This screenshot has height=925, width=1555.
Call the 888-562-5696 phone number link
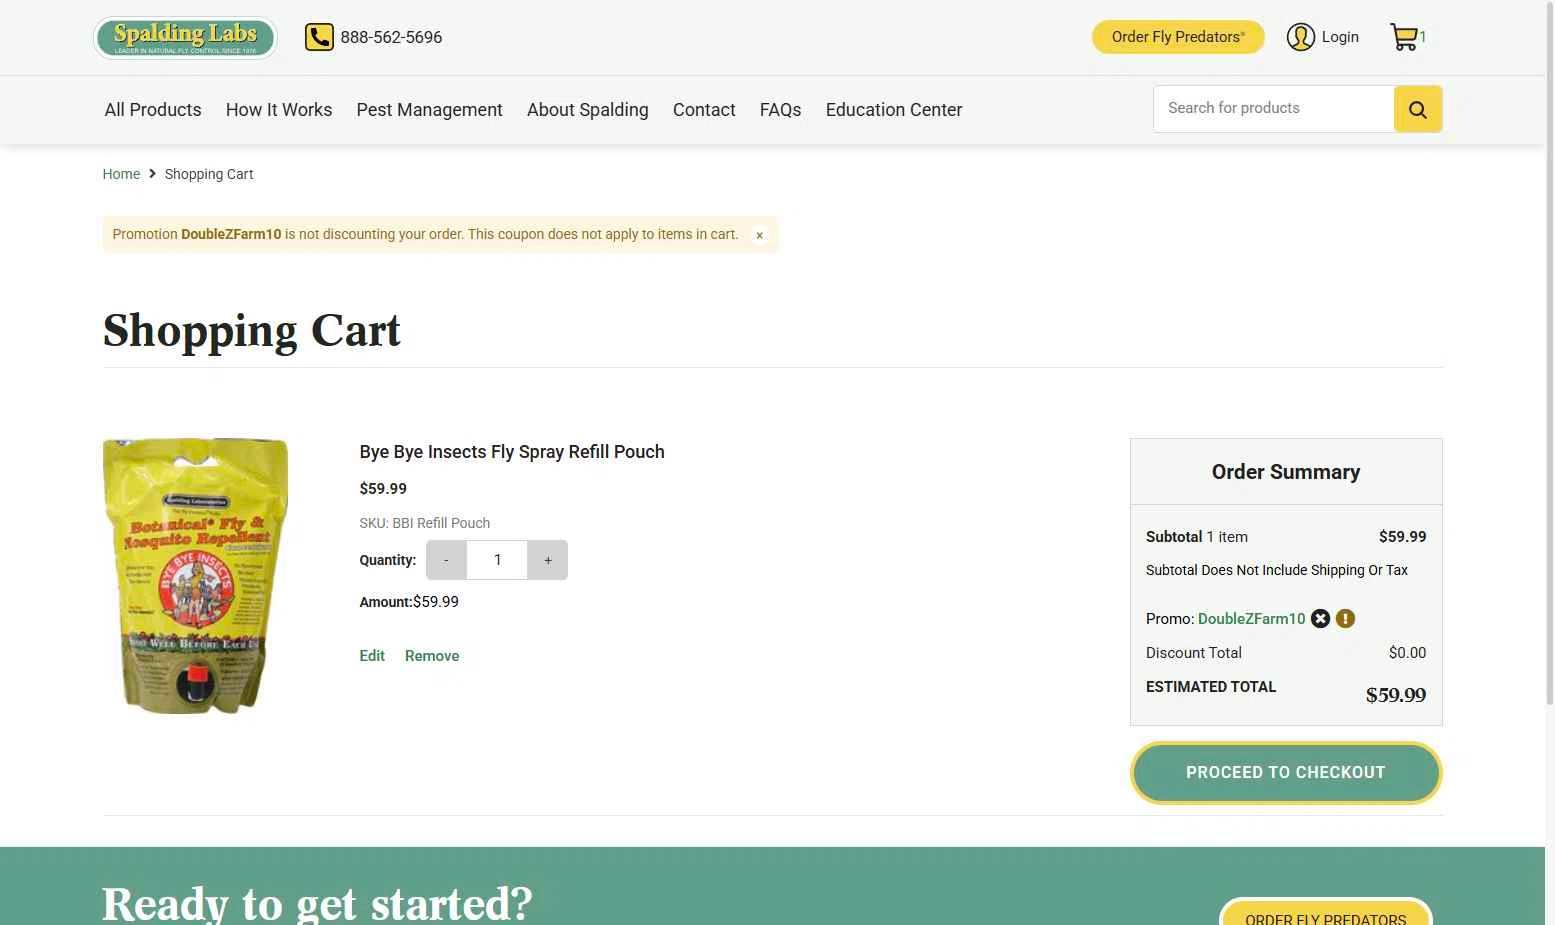click(x=391, y=37)
